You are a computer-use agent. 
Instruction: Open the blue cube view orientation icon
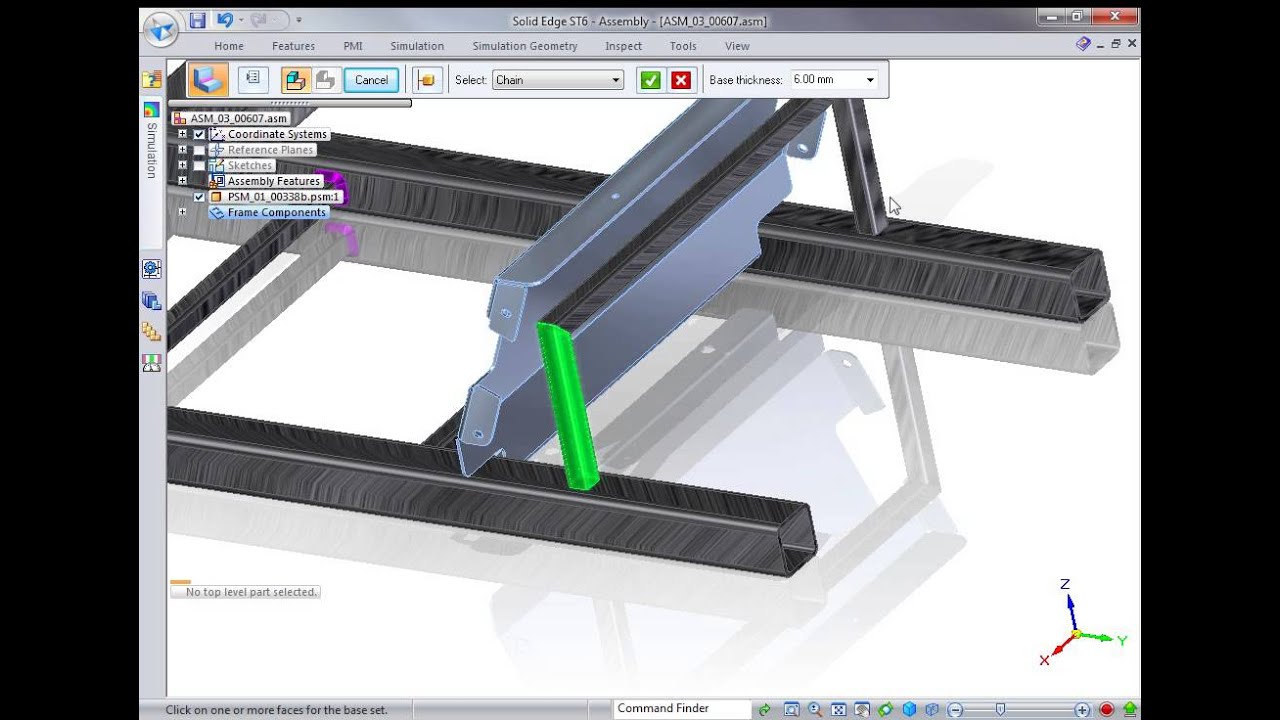point(909,710)
